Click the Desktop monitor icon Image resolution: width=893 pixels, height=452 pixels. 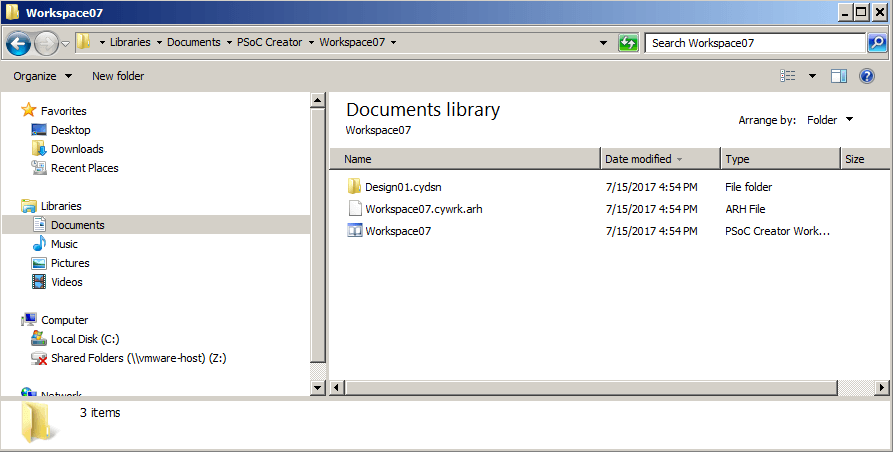[x=39, y=130]
